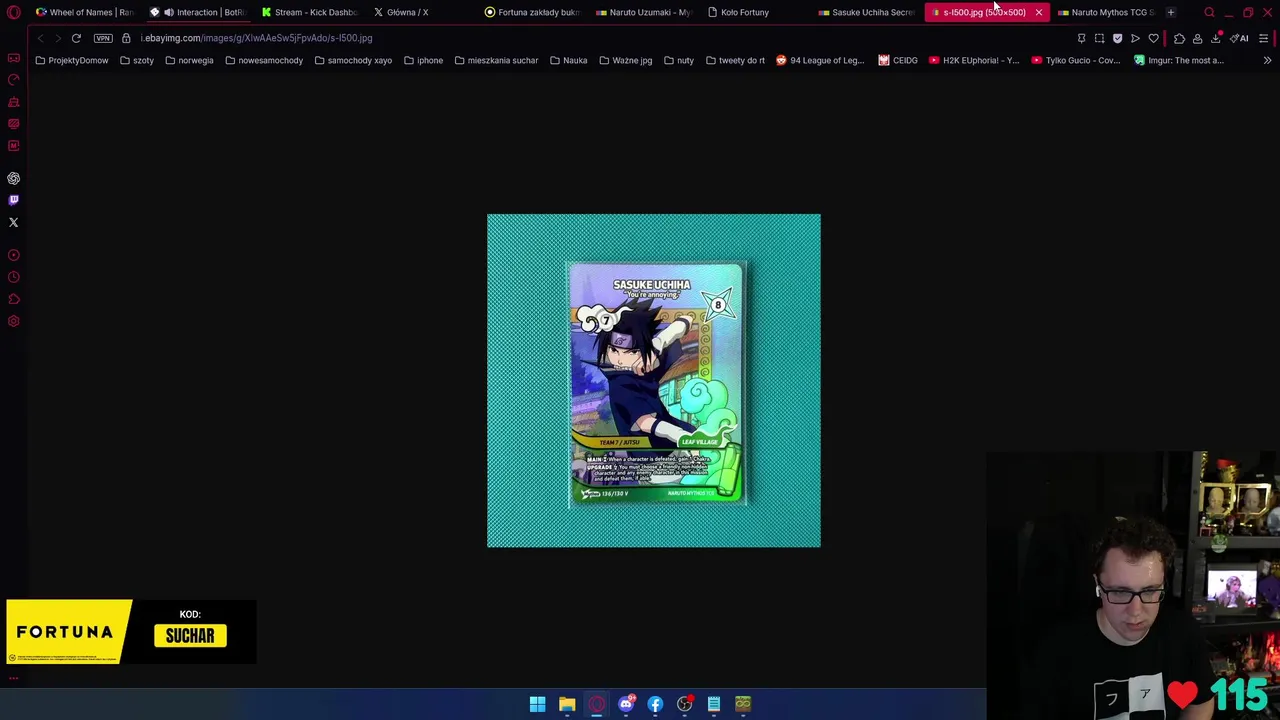Toggle the ad blocker shield

coord(1117,38)
